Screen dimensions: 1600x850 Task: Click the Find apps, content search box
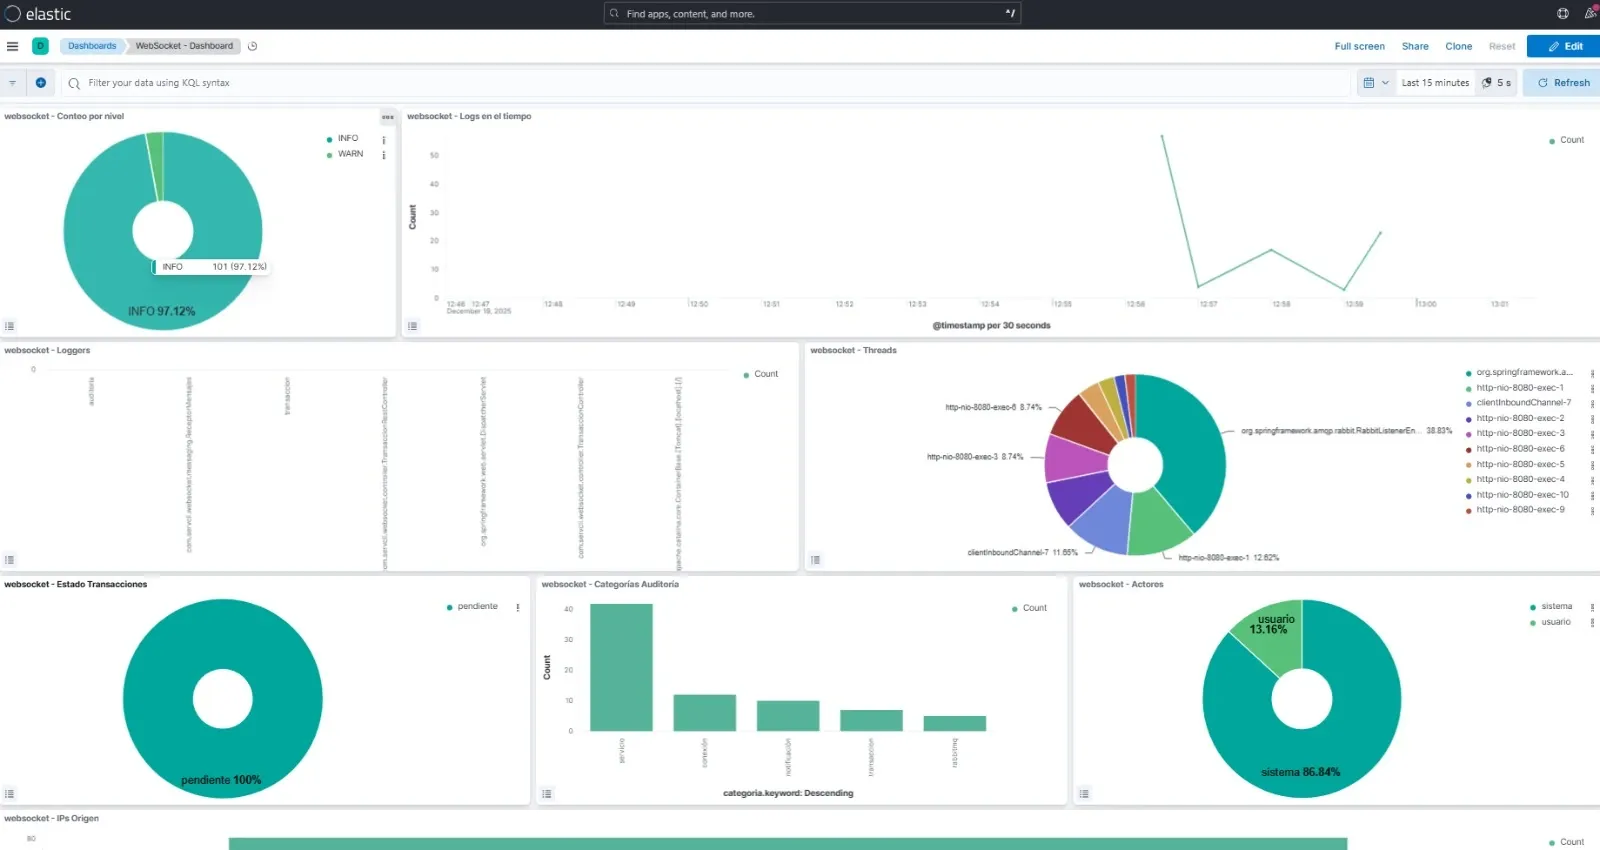pos(812,14)
